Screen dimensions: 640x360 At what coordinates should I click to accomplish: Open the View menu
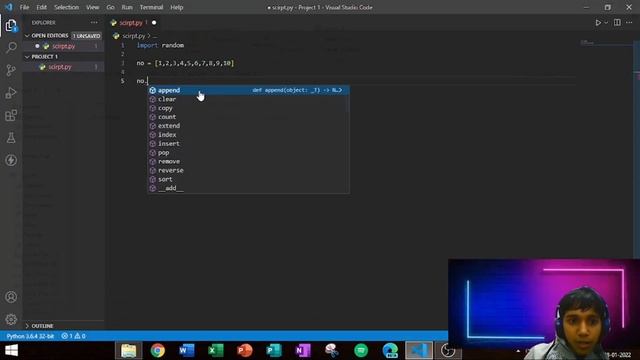(93, 7)
